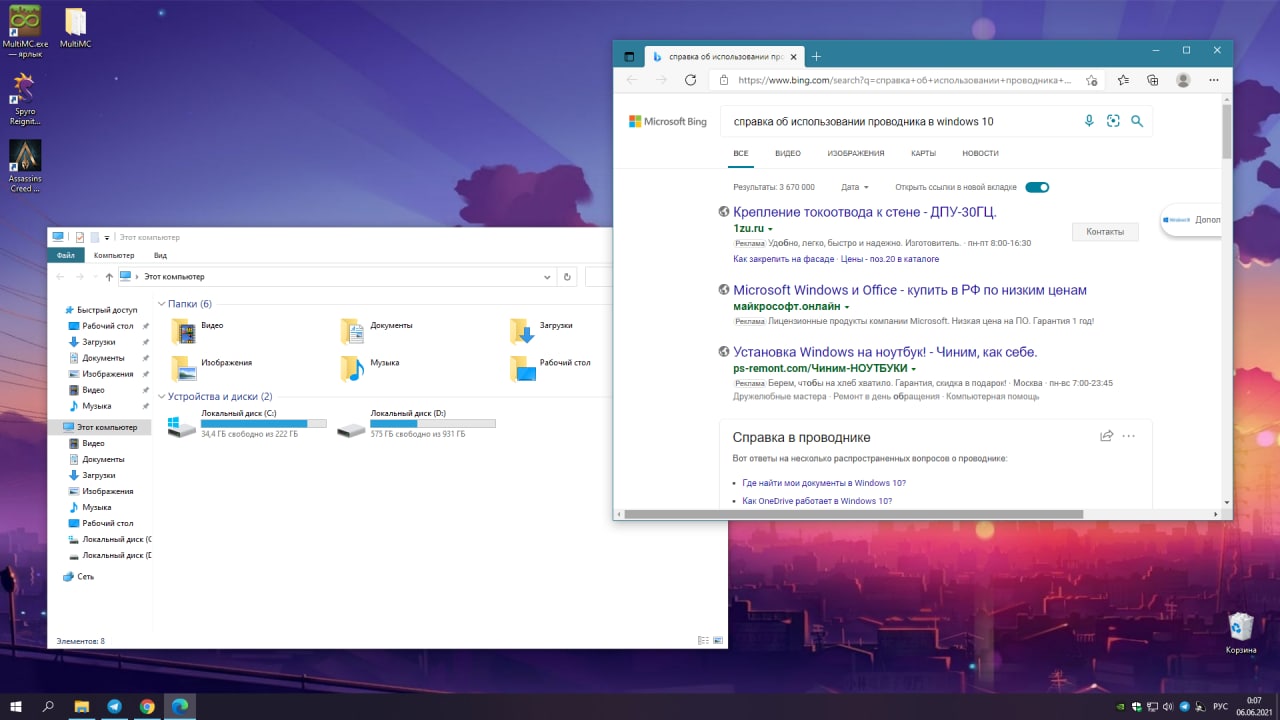Screen dimensions: 1280x720
Task: Expand майкрософт.онлайн ad URL dropdown arrow
Action: pyautogui.click(x=847, y=307)
